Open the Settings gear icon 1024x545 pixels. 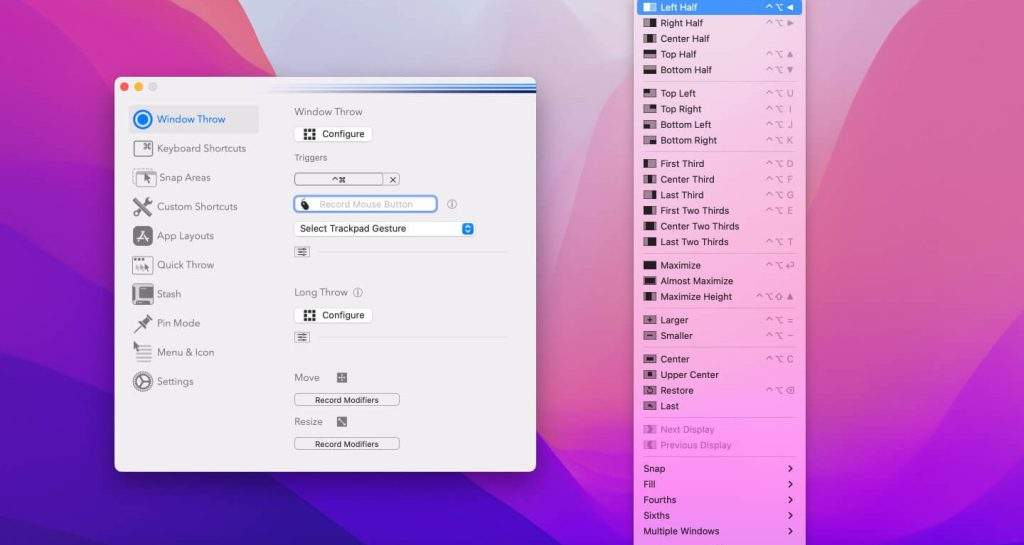point(142,381)
